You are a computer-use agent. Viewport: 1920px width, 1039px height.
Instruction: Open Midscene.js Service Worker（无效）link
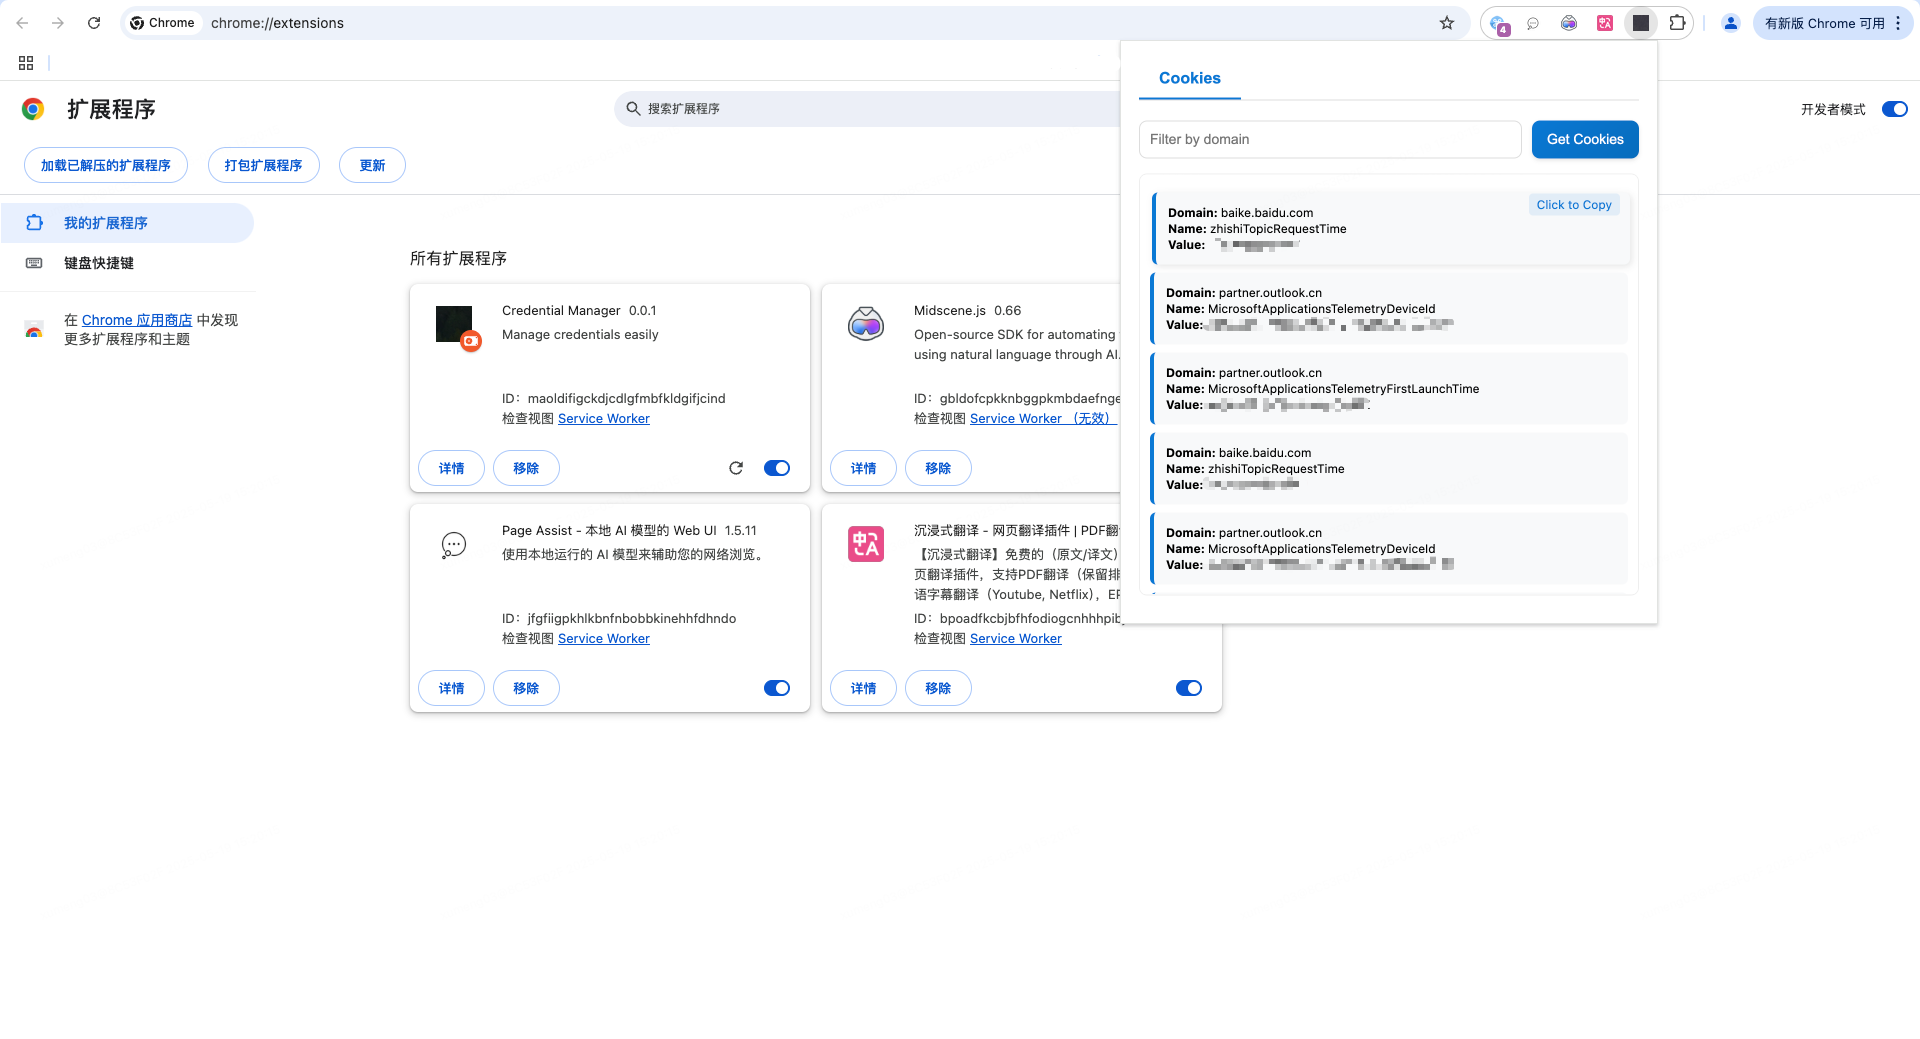1043,419
